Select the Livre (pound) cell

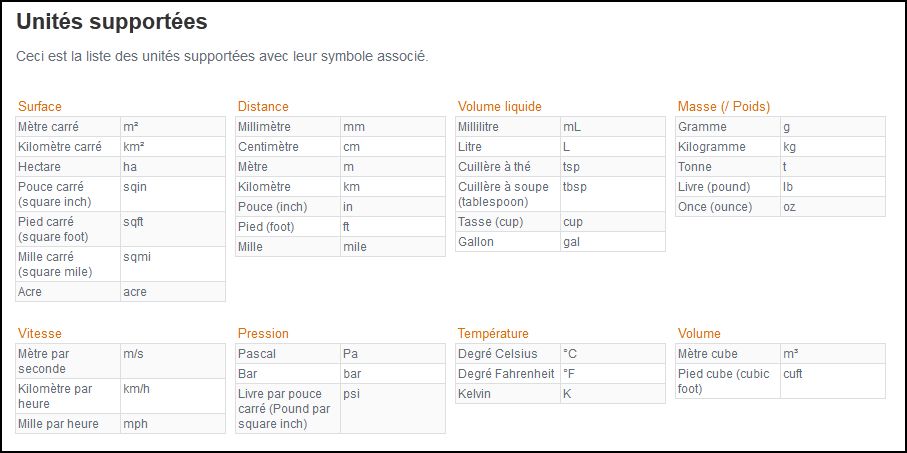point(728,187)
